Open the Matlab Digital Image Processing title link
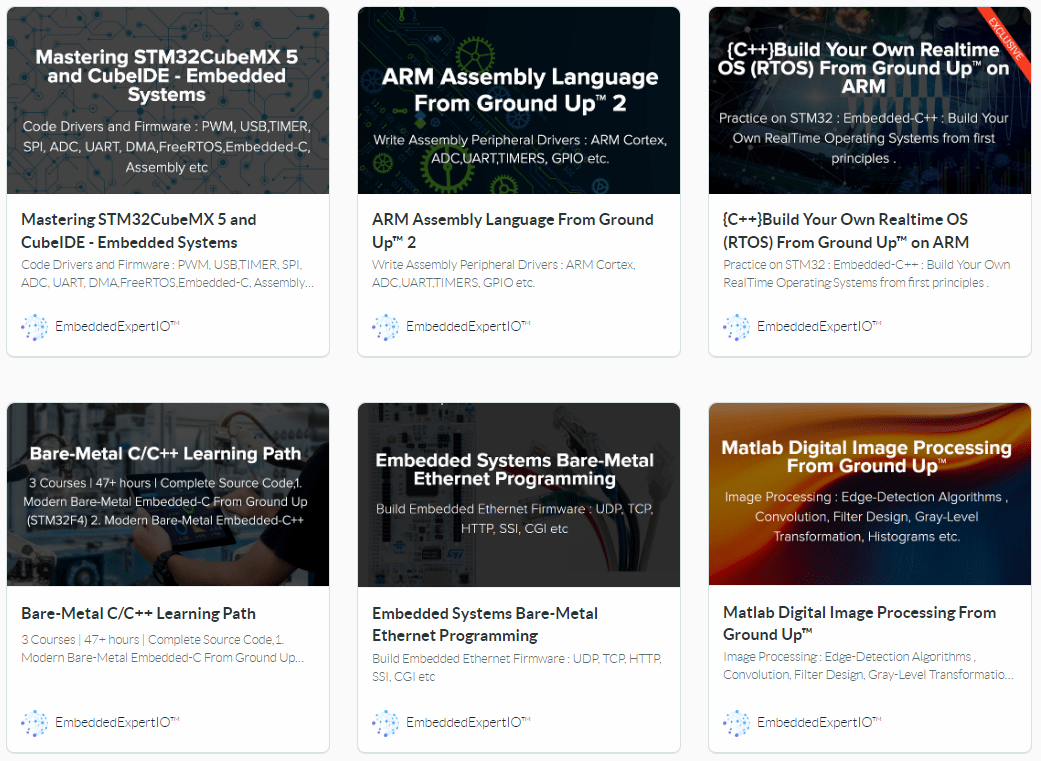This screenshot has width=1041, height=761. pyautogui.click(x=859, y=623)
